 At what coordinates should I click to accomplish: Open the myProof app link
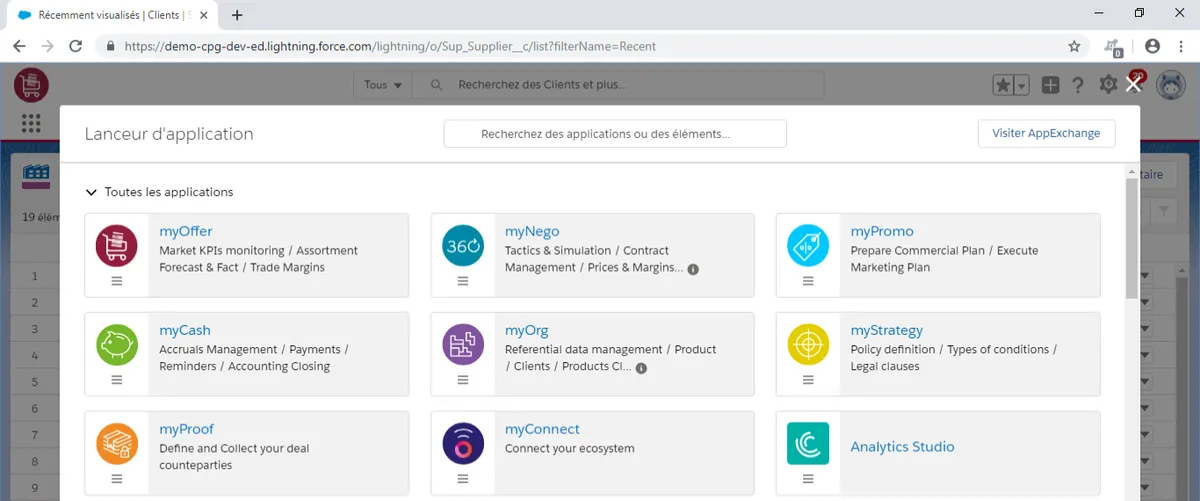point(187,429)
